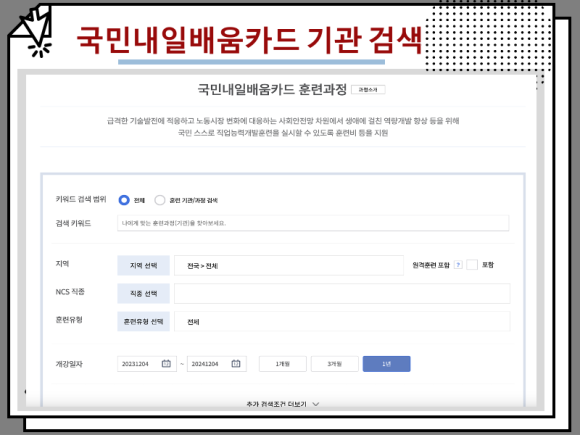Open the start date calendar icon
This screenshot has height=435, width=580.
click(166, 364)
